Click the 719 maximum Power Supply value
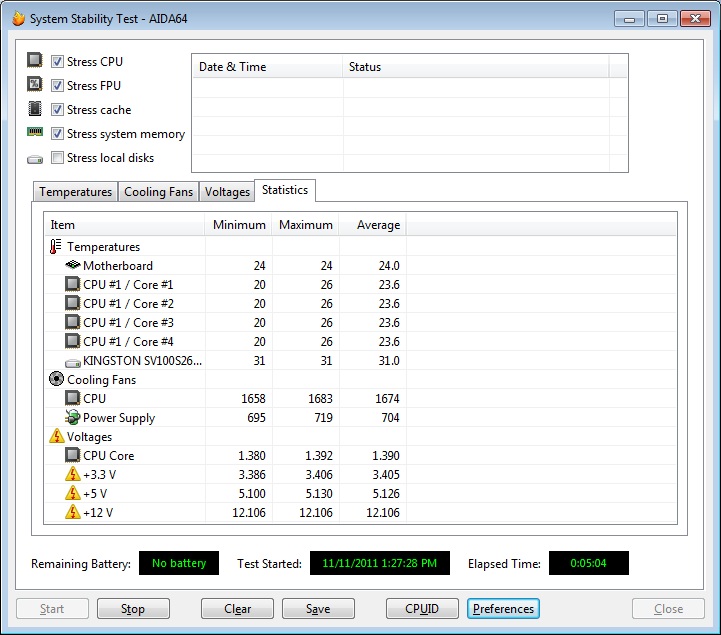The width and height of the screenshot is (721, 635). click(x=323, y=418)
